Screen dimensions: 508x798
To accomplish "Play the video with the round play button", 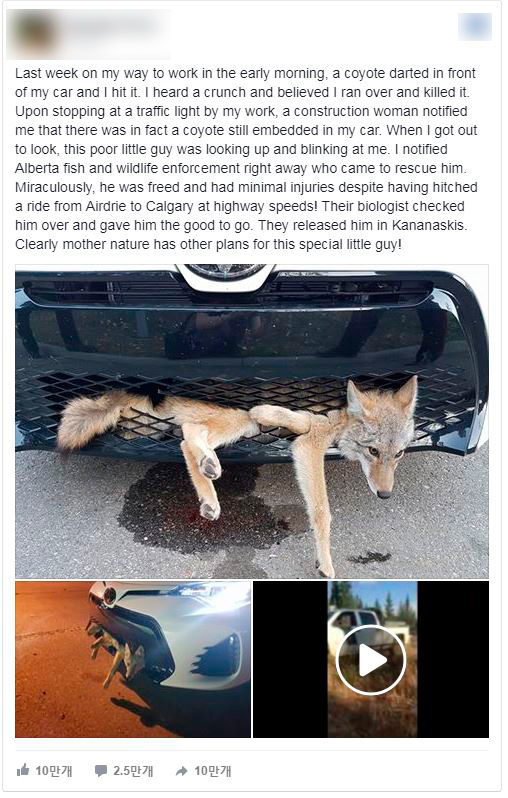I will pyautogui.click(x=371, y=660).
